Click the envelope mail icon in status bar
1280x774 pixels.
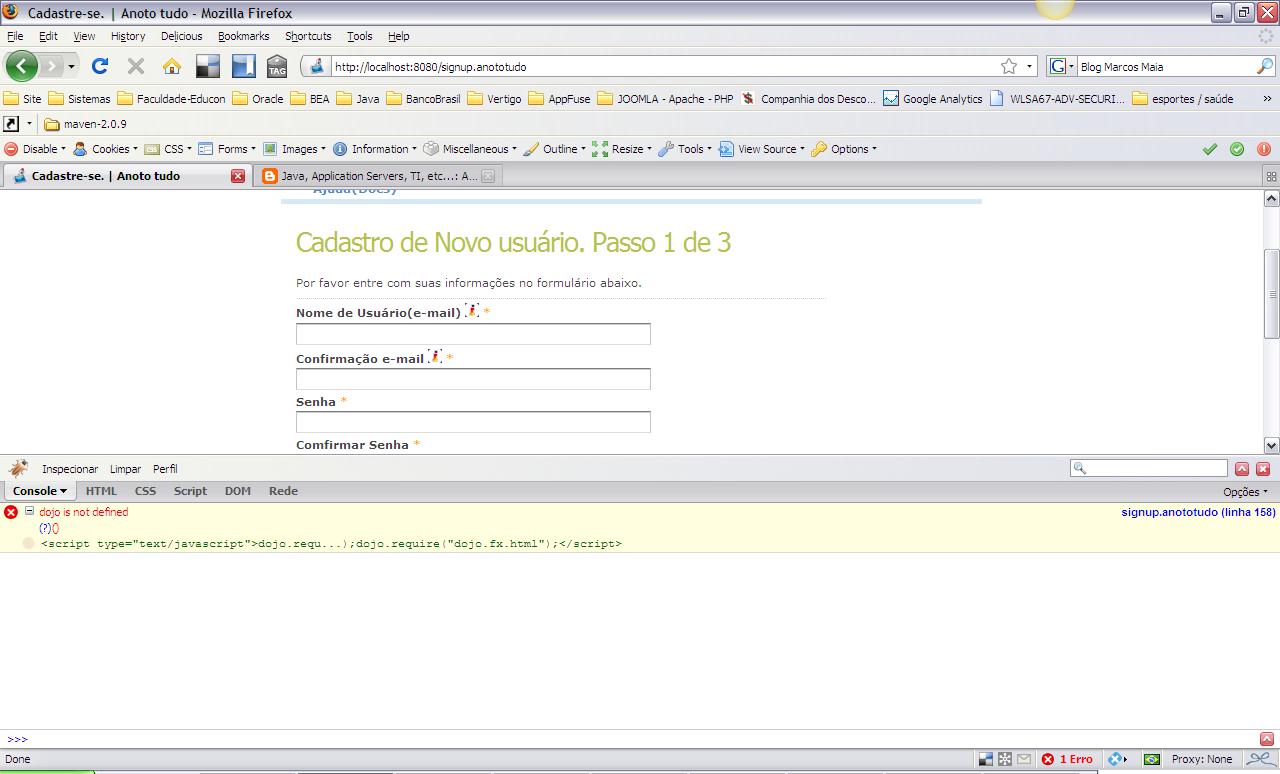pyautogui.click(x=1024, y=759)
